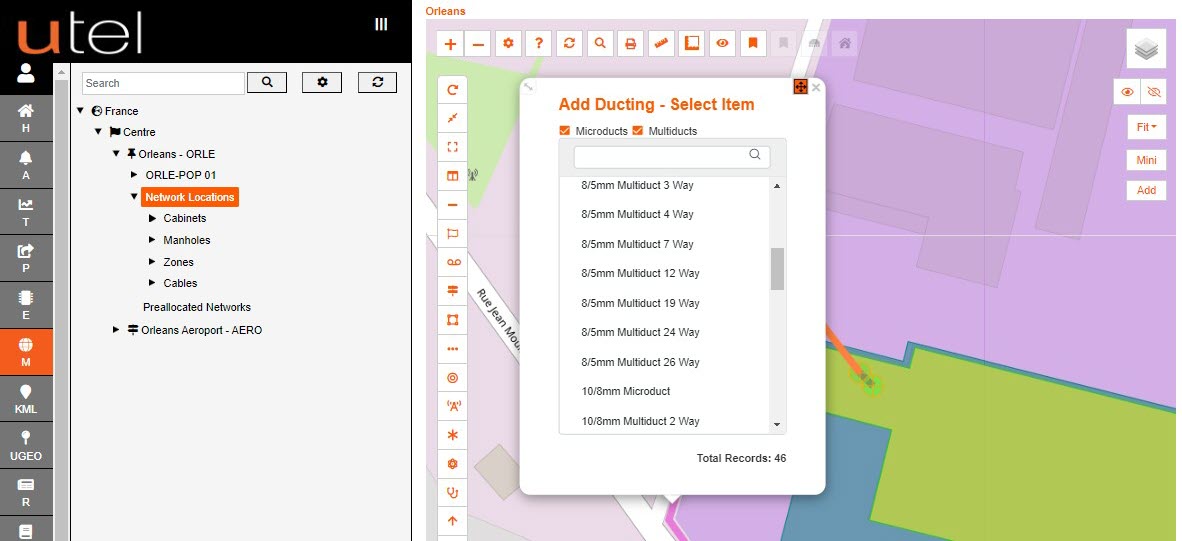Uncheck the Multiducts checkbox
Viewport: 1182px width, 541px height.
coord(638,130)
